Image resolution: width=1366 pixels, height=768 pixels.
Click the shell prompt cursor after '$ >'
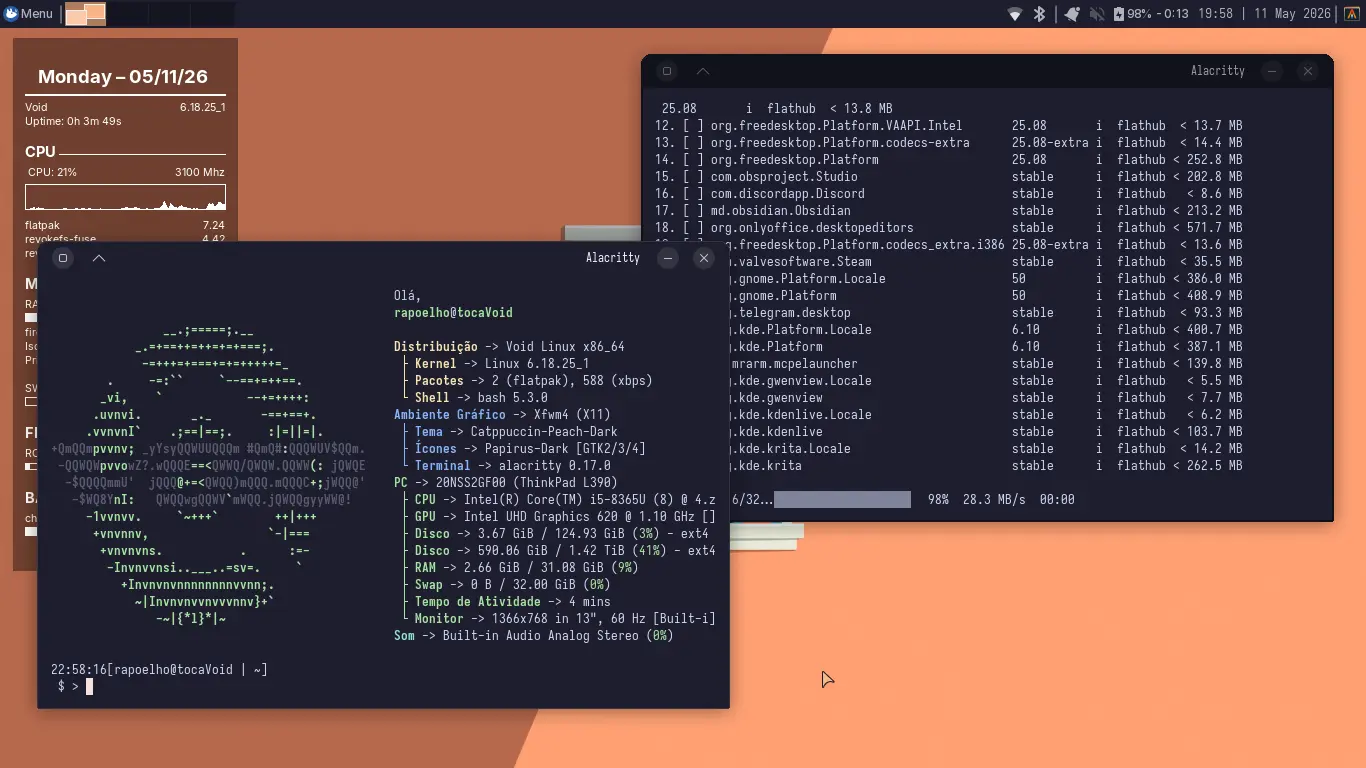point(89,686)
